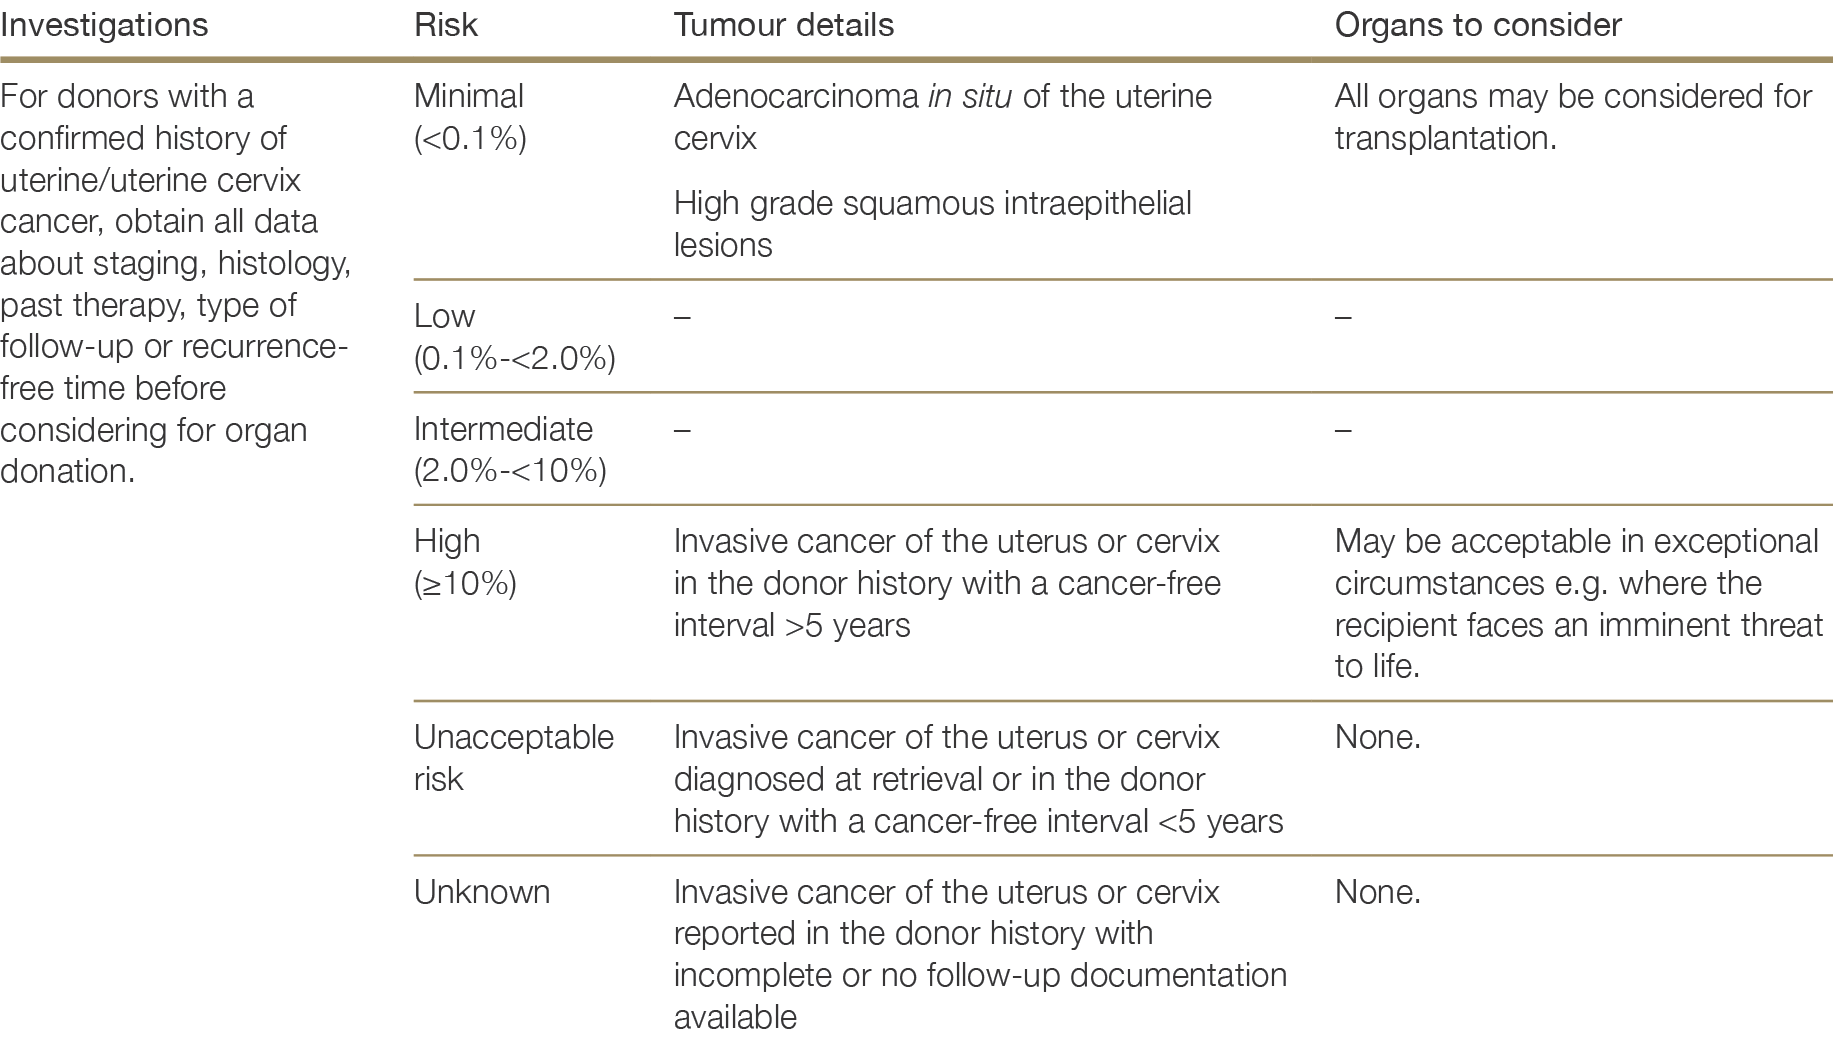Viewport: 1833px width, 1038px height.
Task: Click the donor investigations paragraph text
Action: point(175,283)
